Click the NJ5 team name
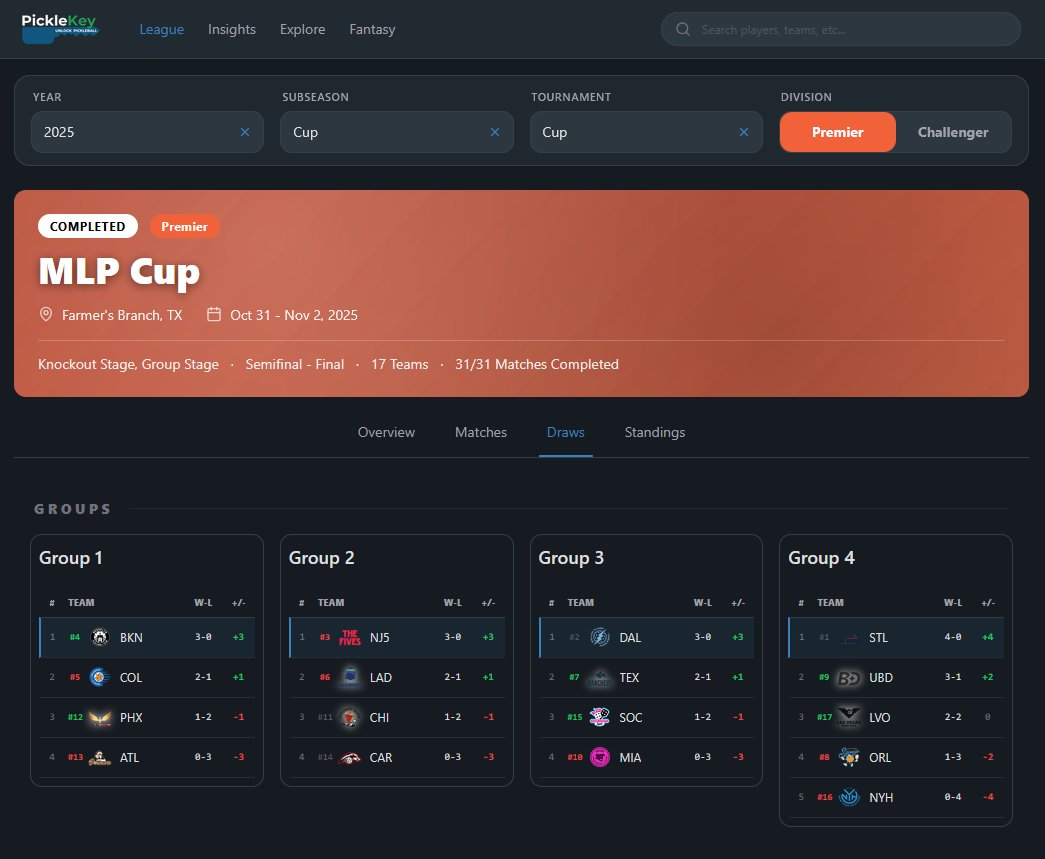Image resolution: width=1045 pixels, height=859 pixels. click(x=379, y=638)
